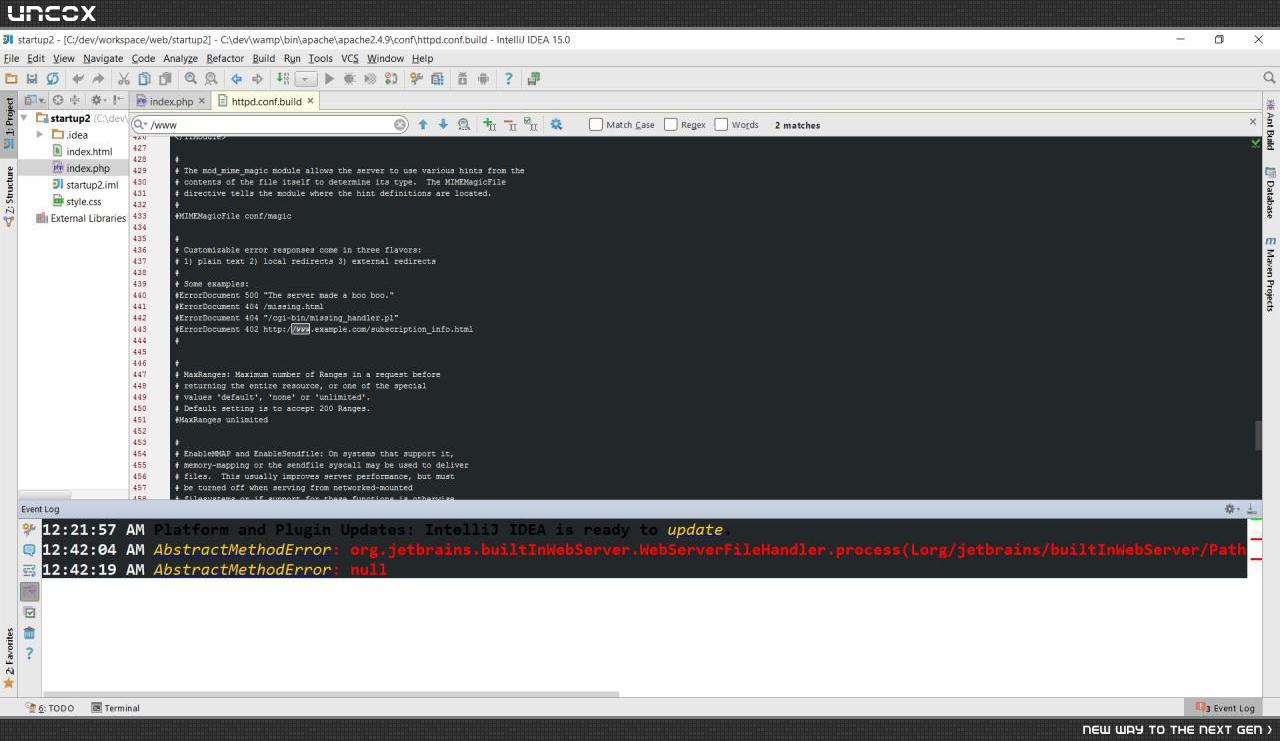Click the Replace magnifier toolbar icon
The image size is (1280, 741).
pyautogui.click(x=211, y=78)
